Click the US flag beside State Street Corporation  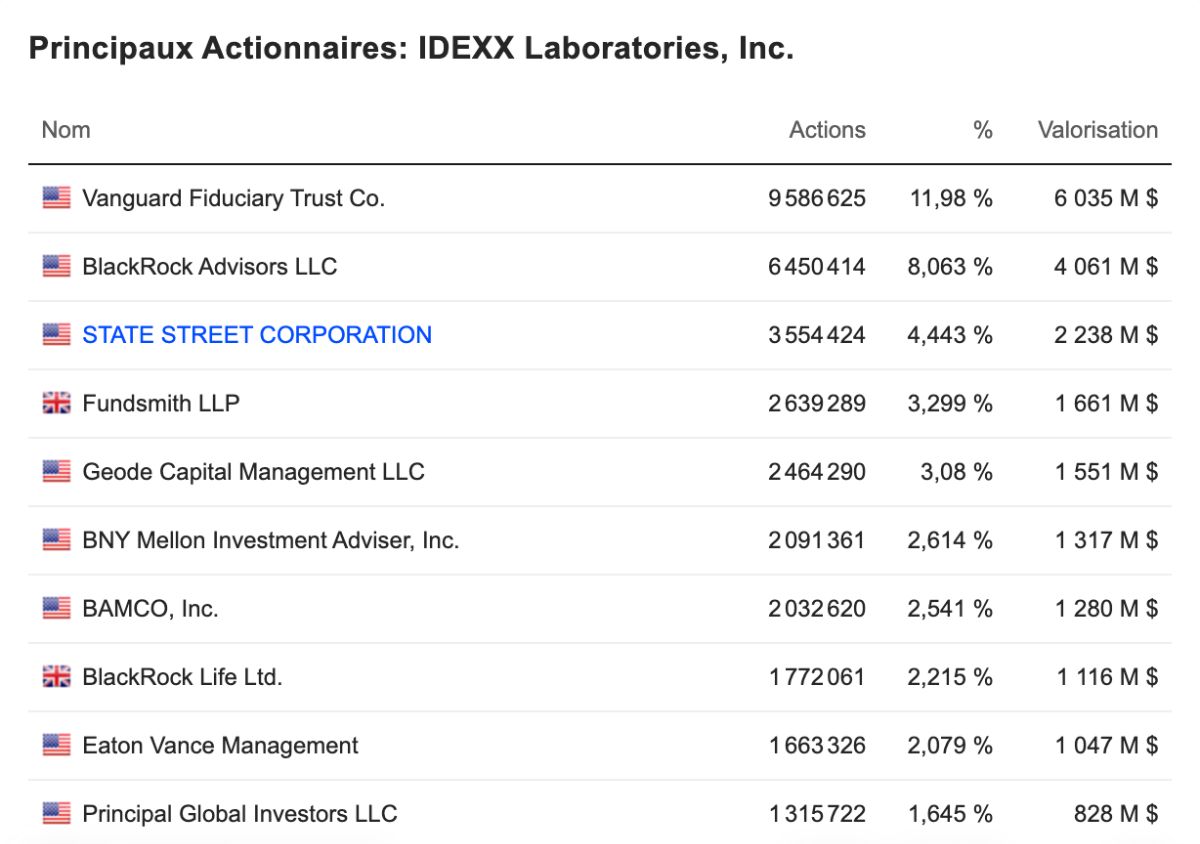tap(56, 334)
